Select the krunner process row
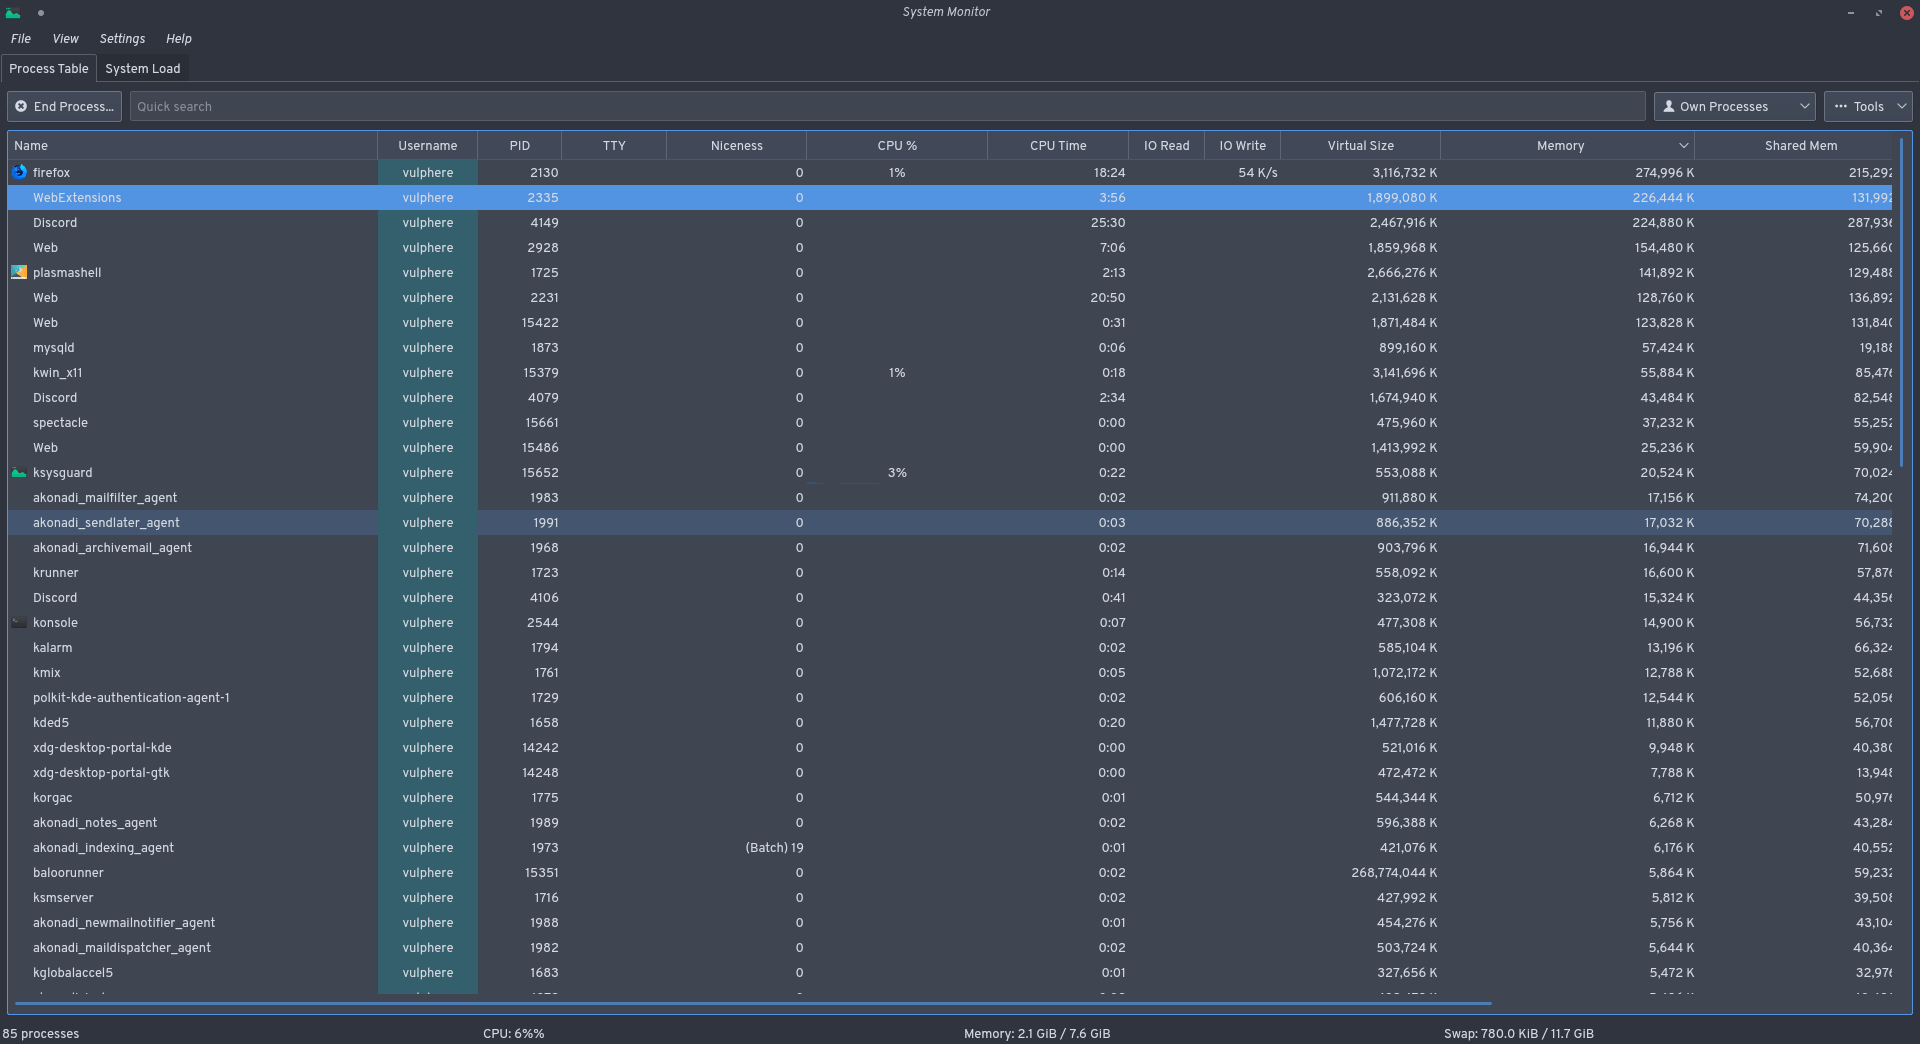The height and width of the screenshot is (1044, 1920). [952, 572]
